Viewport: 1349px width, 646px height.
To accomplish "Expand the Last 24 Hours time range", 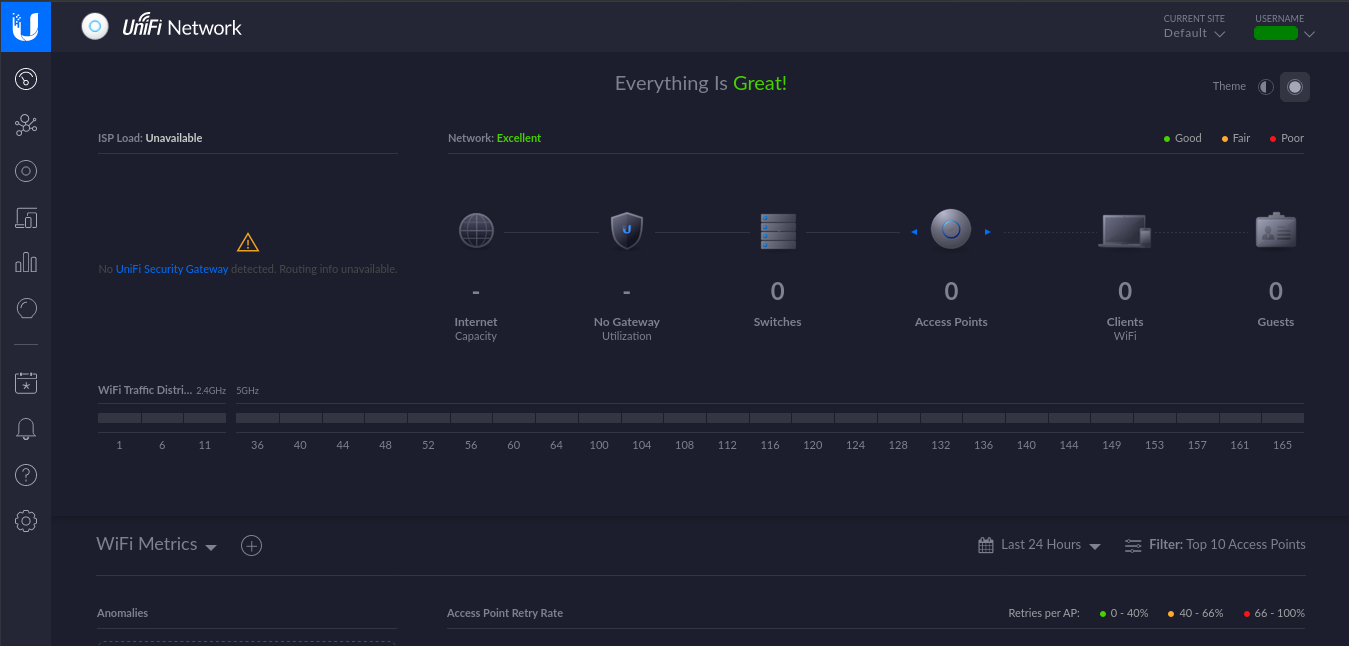I will click(x=1040, y=545).
